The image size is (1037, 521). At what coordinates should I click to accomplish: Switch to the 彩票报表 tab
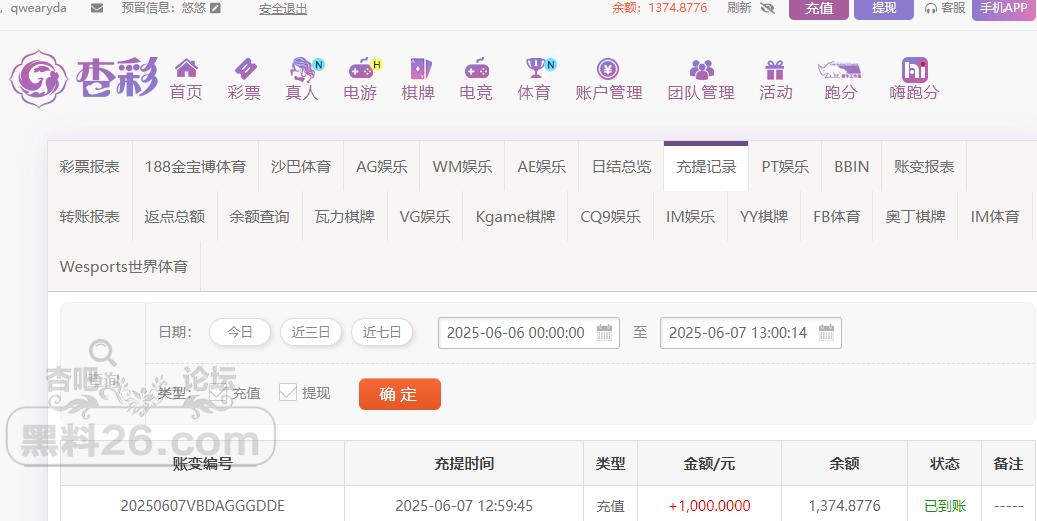click(90, 167)
